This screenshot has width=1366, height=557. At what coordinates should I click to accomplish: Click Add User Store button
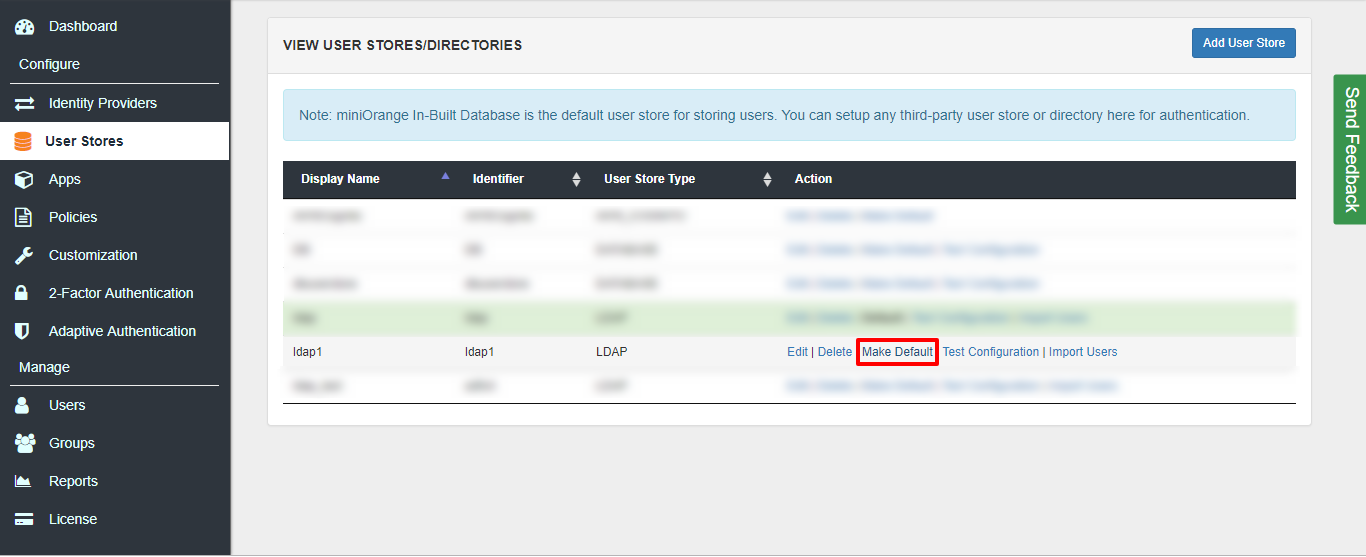1243,43
